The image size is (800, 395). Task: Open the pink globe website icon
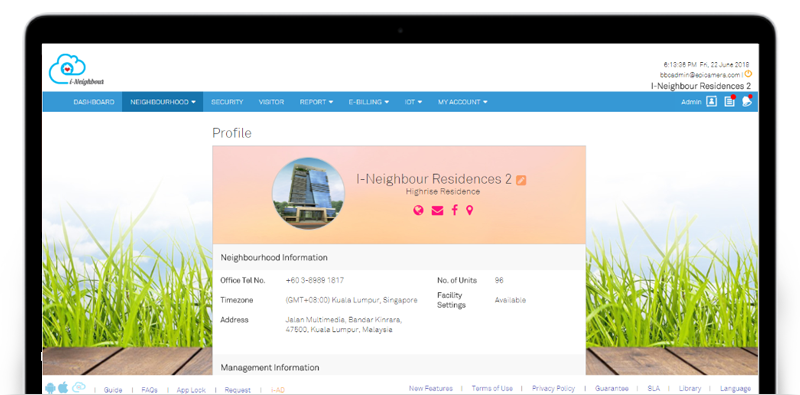point(418,210)
